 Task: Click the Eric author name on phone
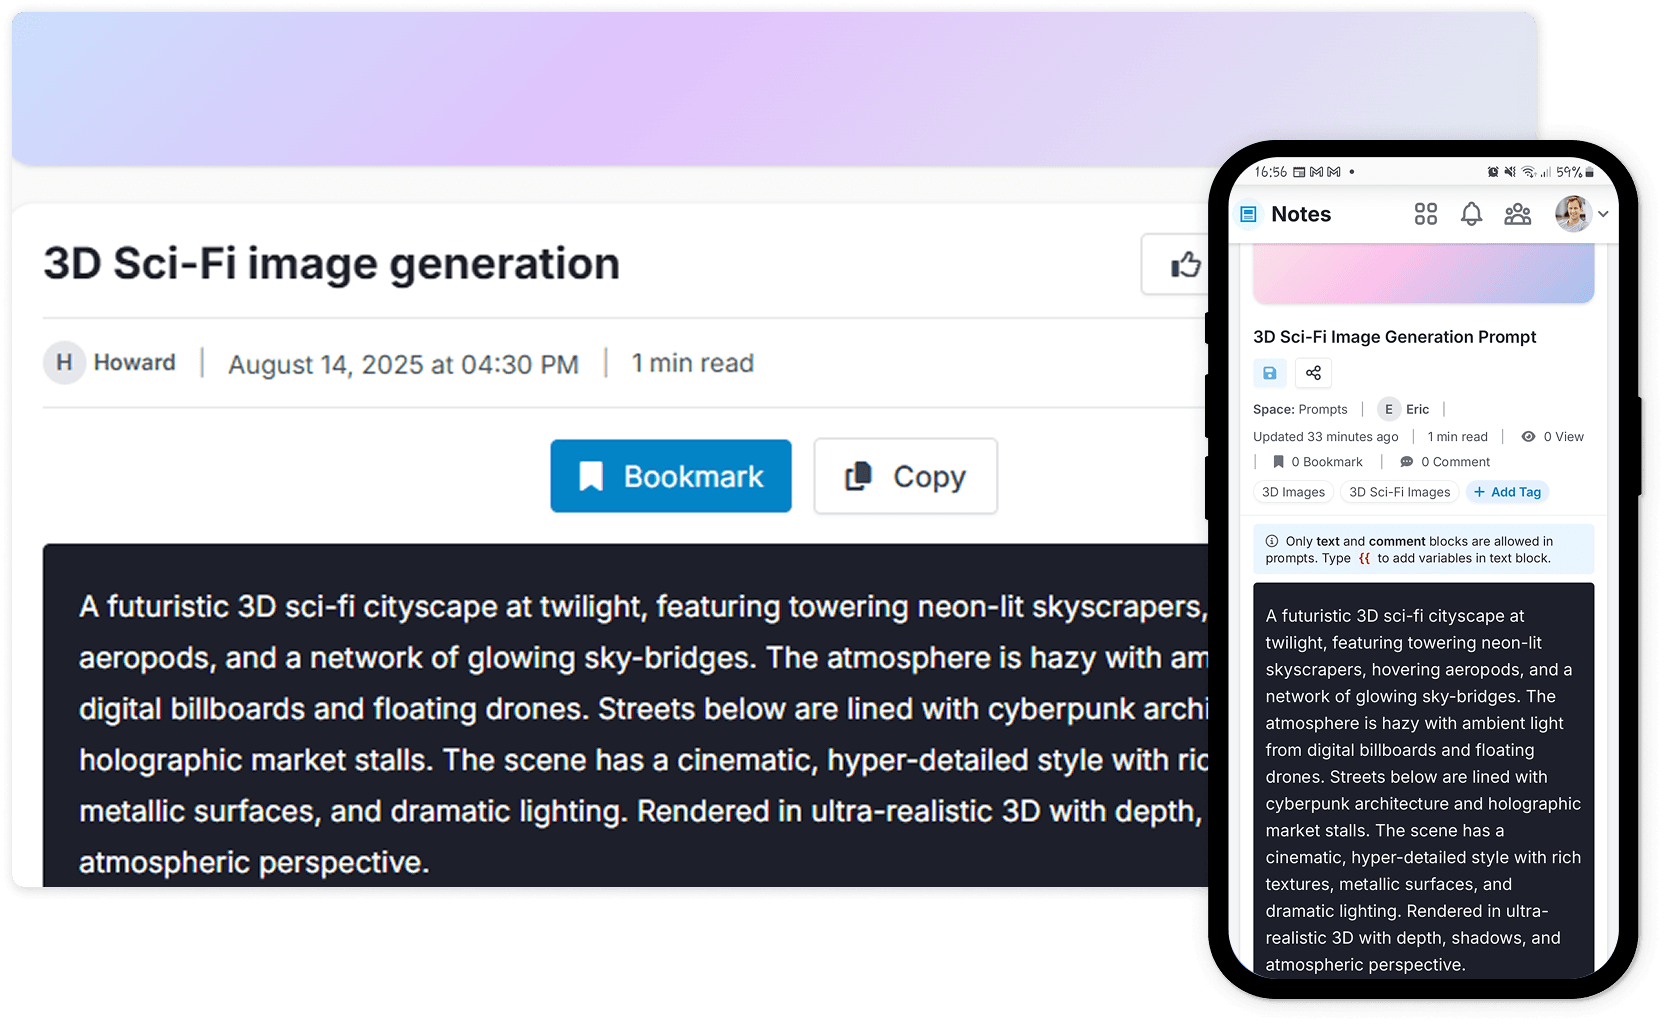point(1417,409)
